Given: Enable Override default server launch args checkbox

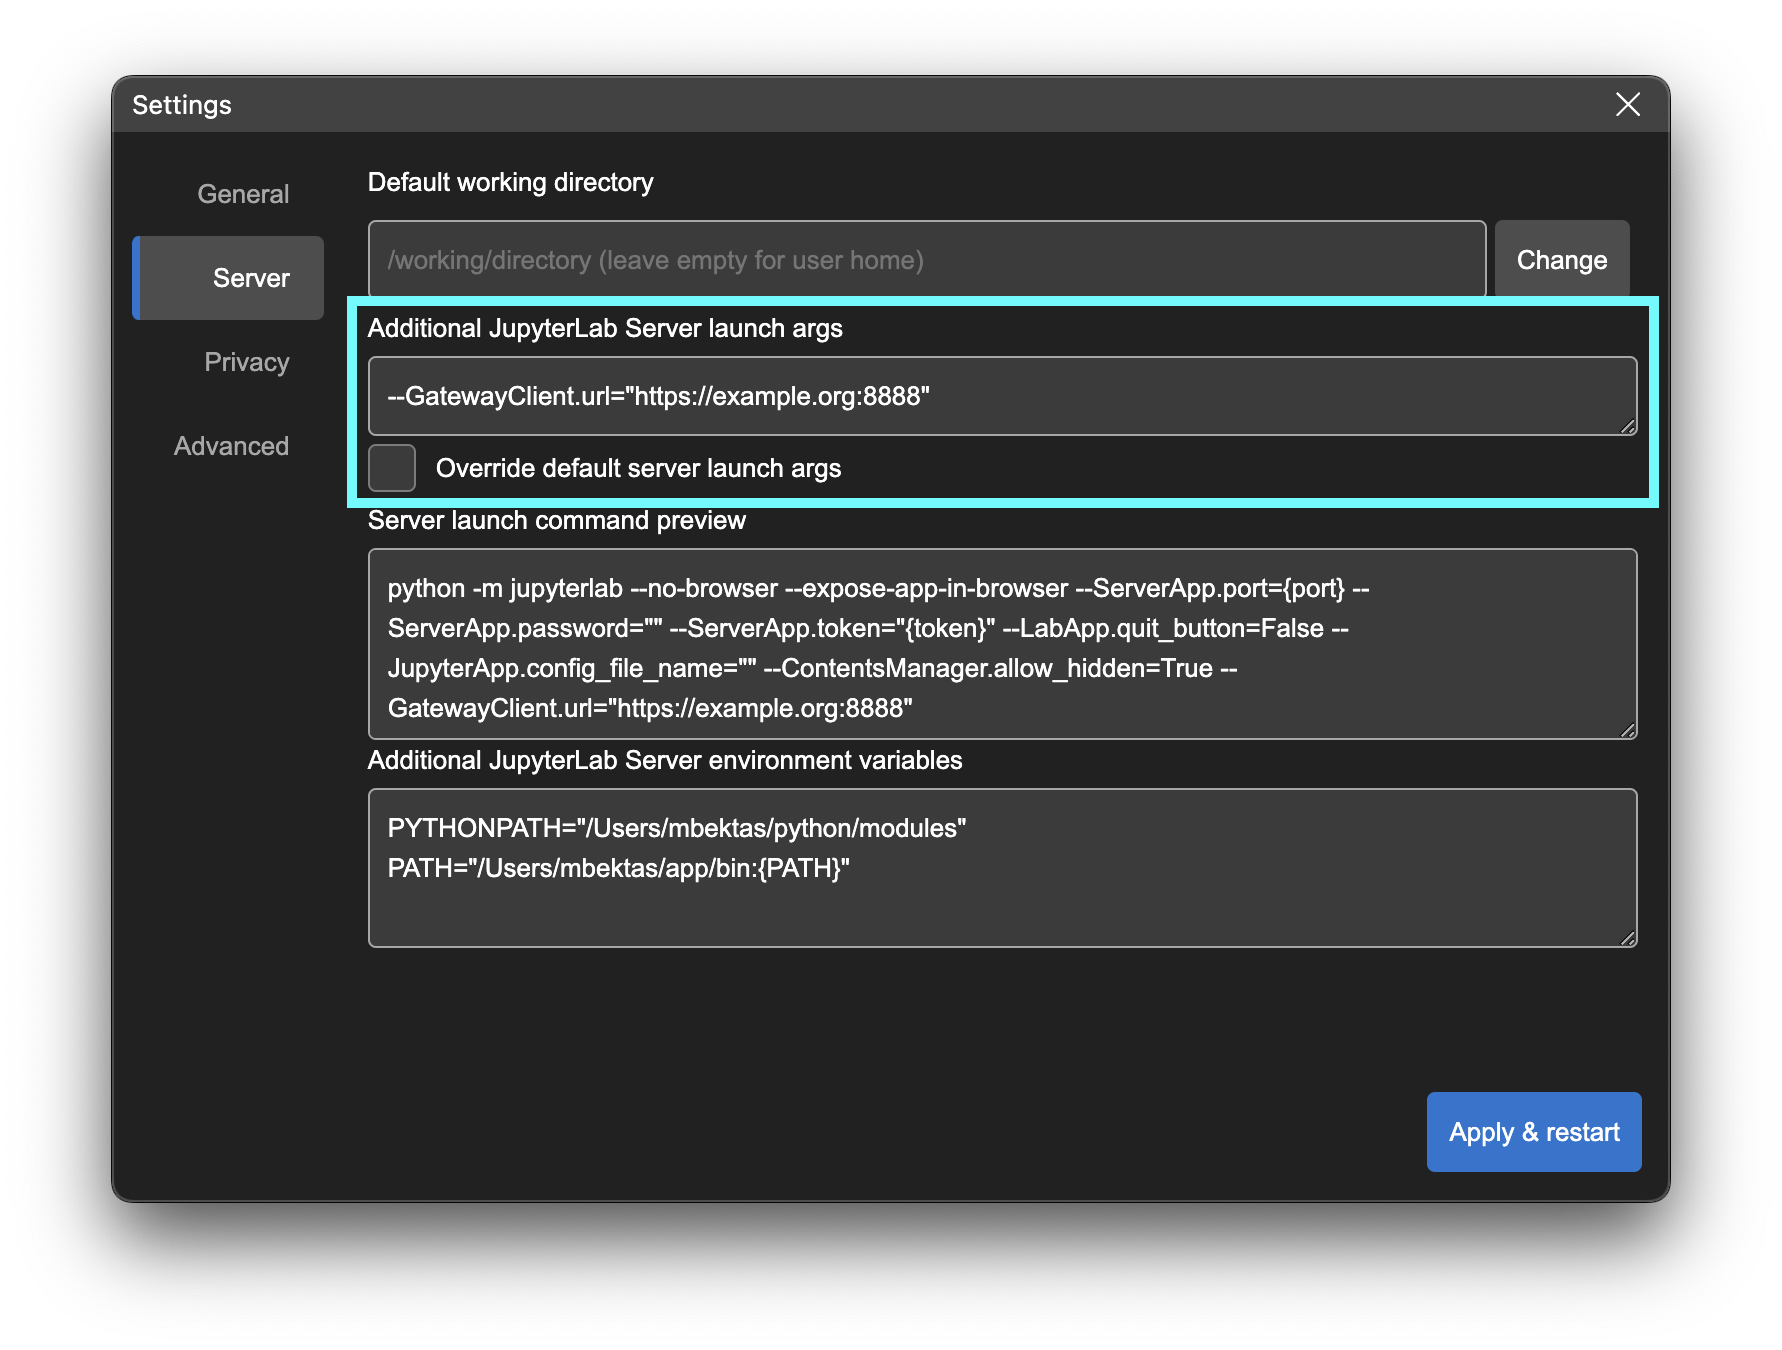Looking at the screenshot, I should point(392,468).
